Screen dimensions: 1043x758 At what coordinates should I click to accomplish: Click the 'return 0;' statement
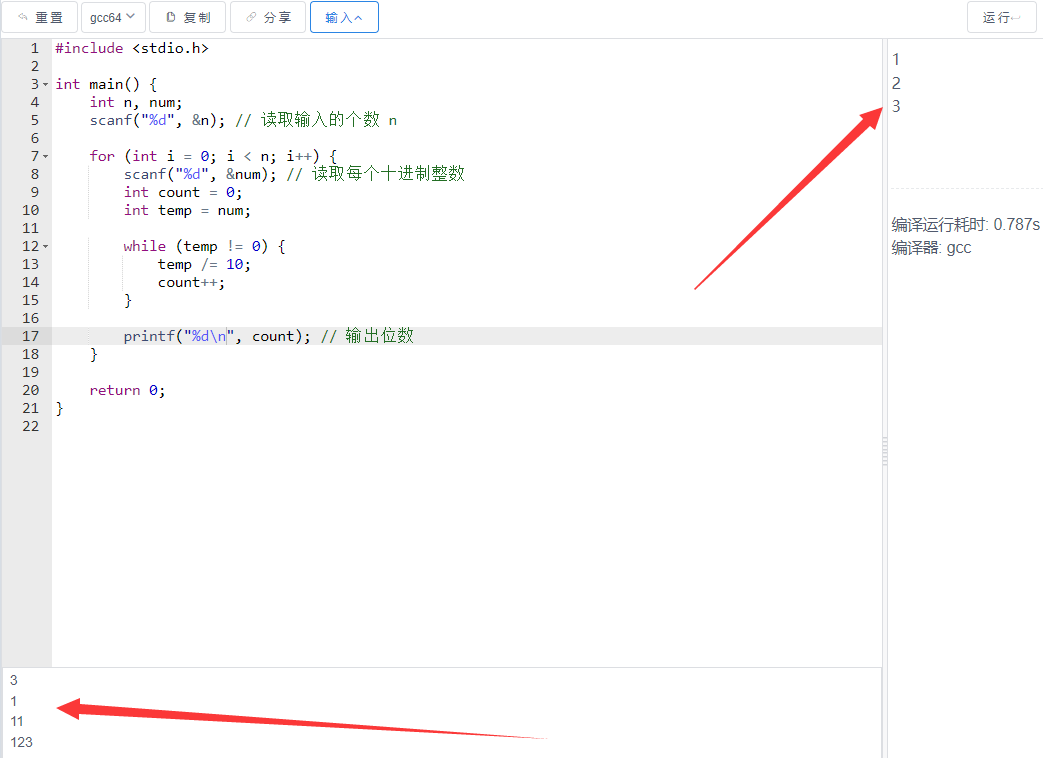click(x=127, y=390)
